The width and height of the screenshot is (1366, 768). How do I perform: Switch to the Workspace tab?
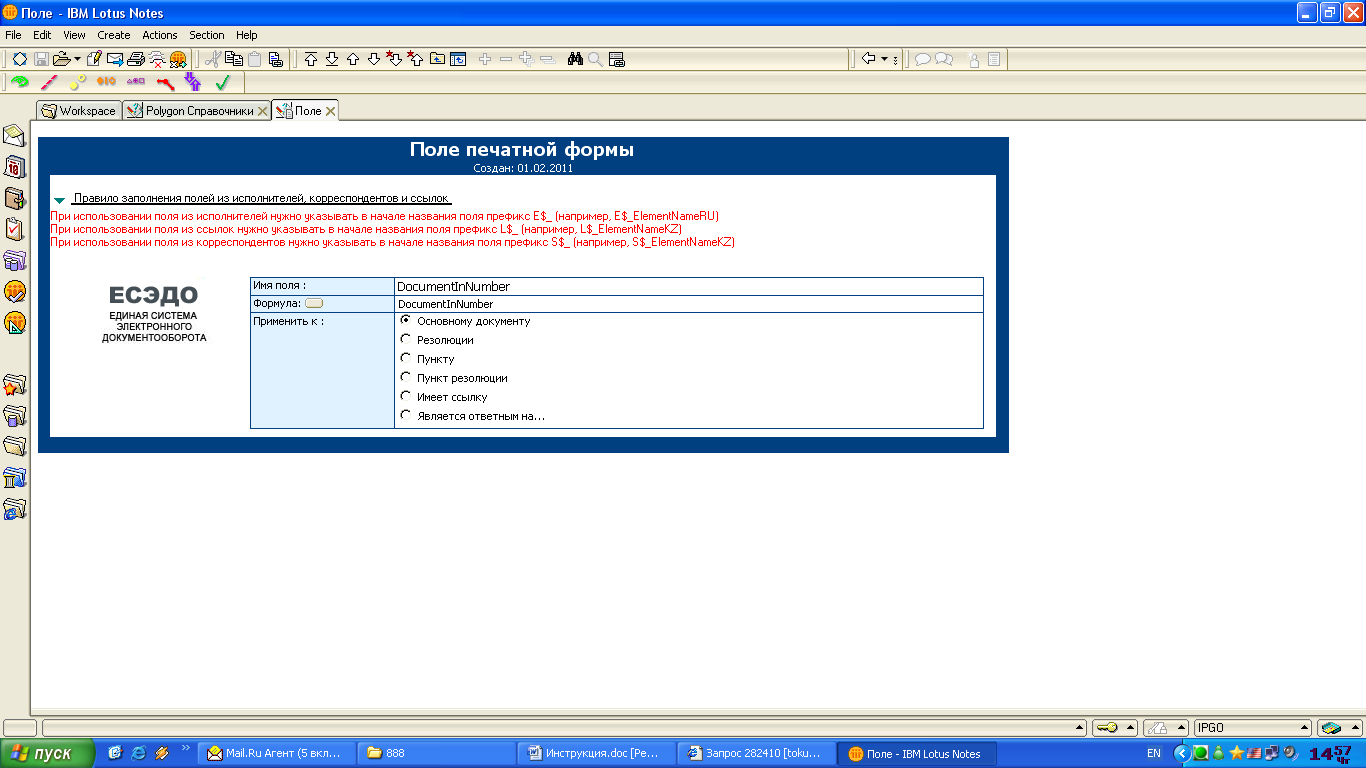pos(78,111)
